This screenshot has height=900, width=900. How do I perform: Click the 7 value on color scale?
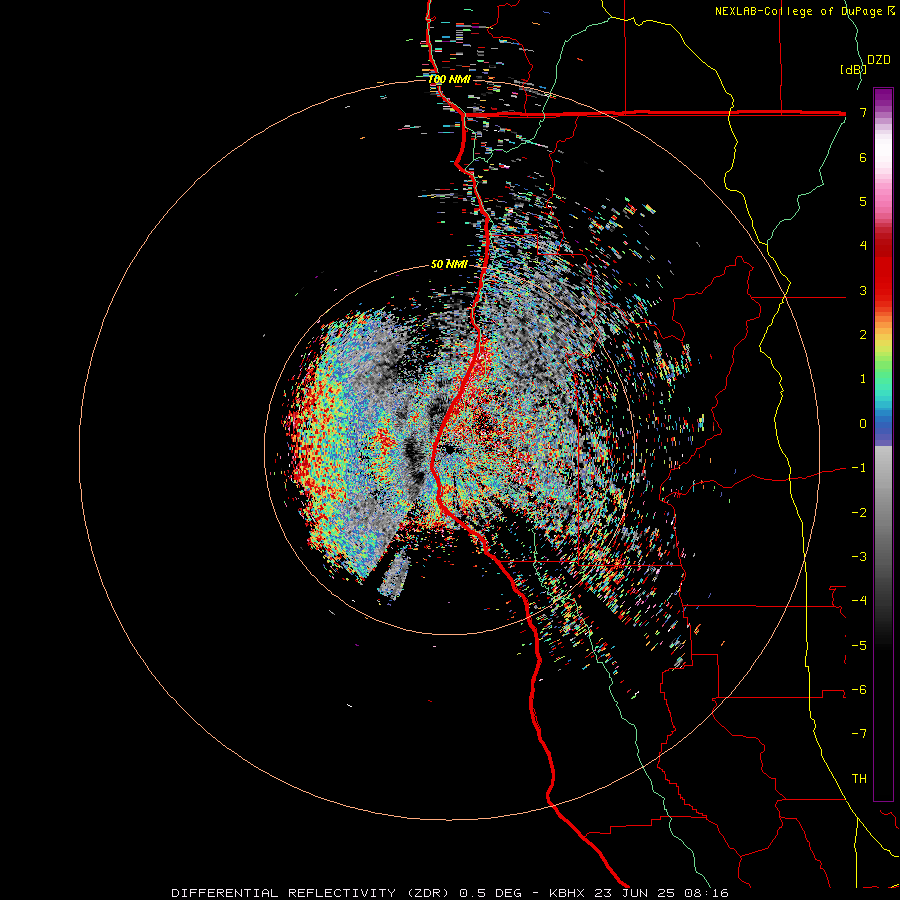863,112
